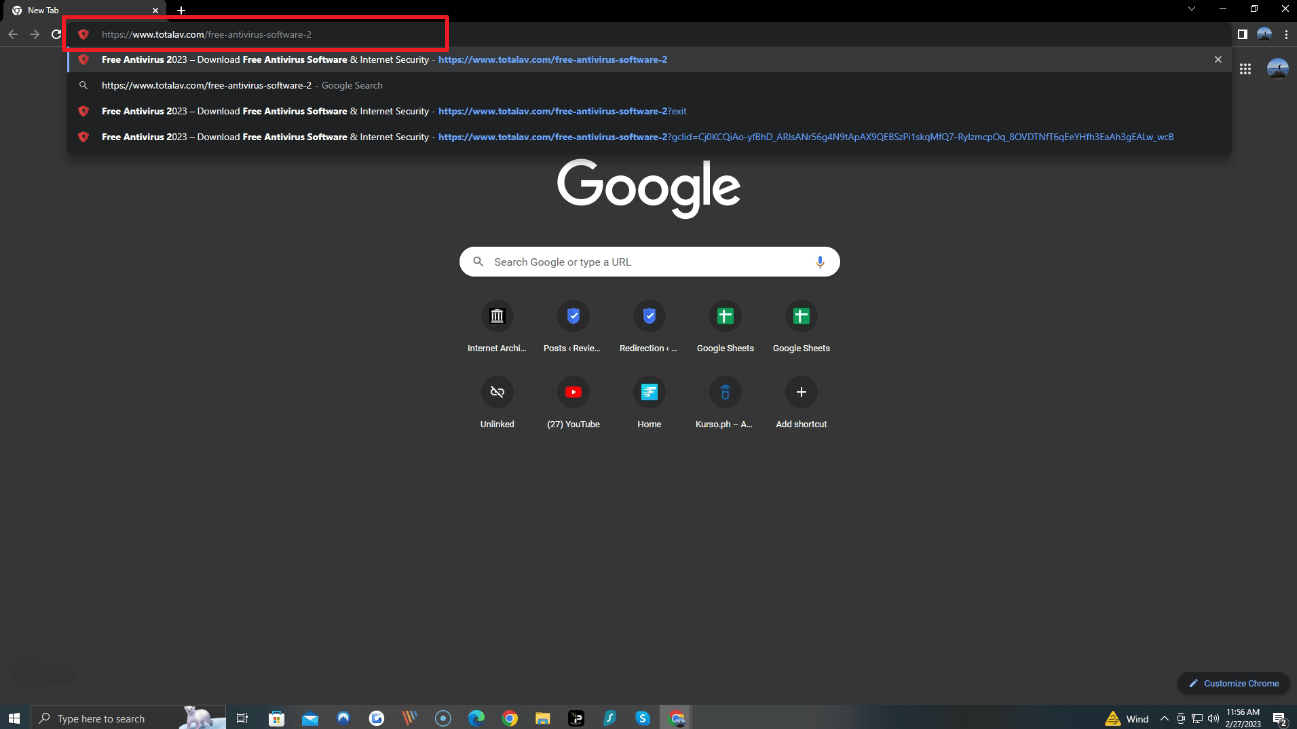Open the Mail app in taskbar
The height and width of the screenshot is (729, 1297).
pyautogui.click(x=310, y=718)
